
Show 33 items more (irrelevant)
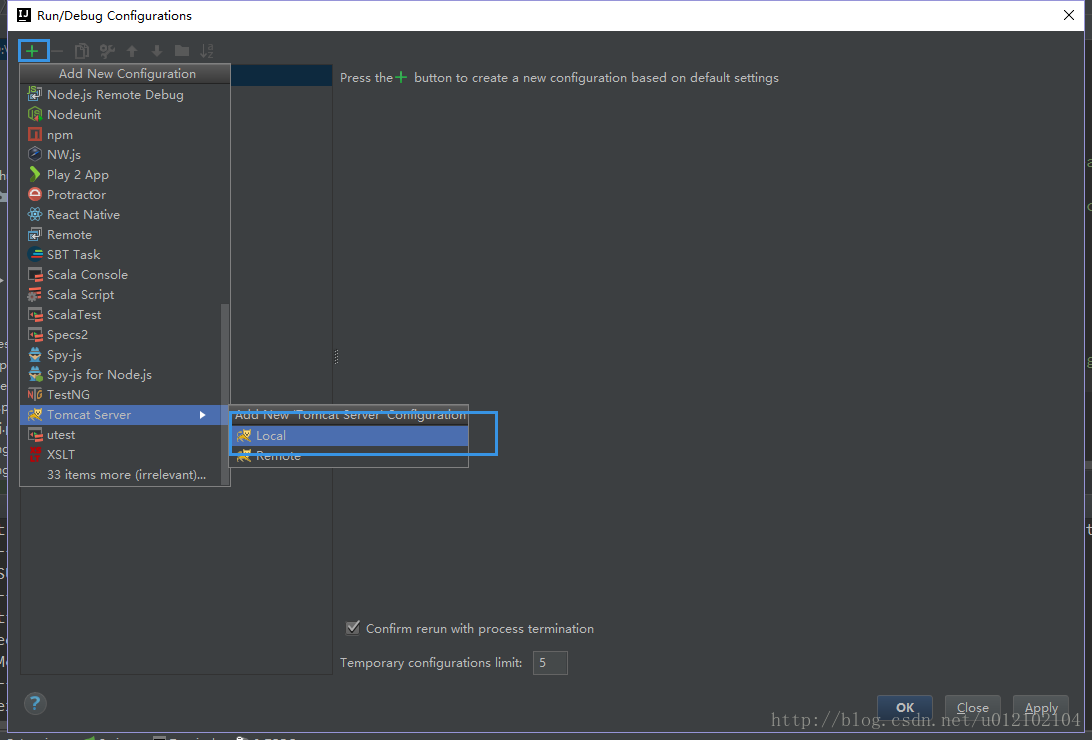tap(126, 475)
